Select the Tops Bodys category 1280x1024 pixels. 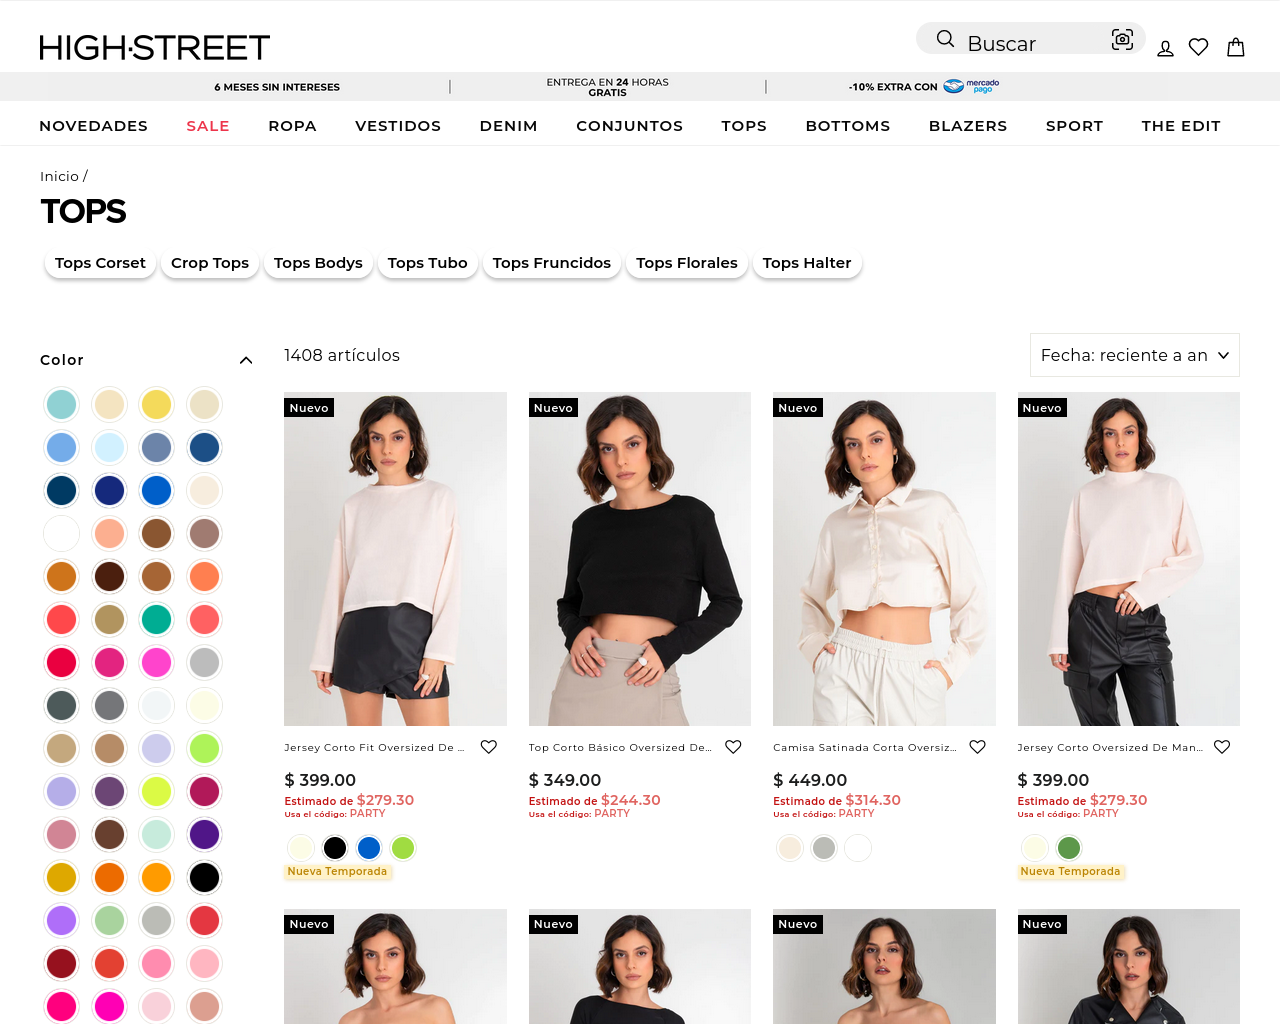[x=318, y=263]
